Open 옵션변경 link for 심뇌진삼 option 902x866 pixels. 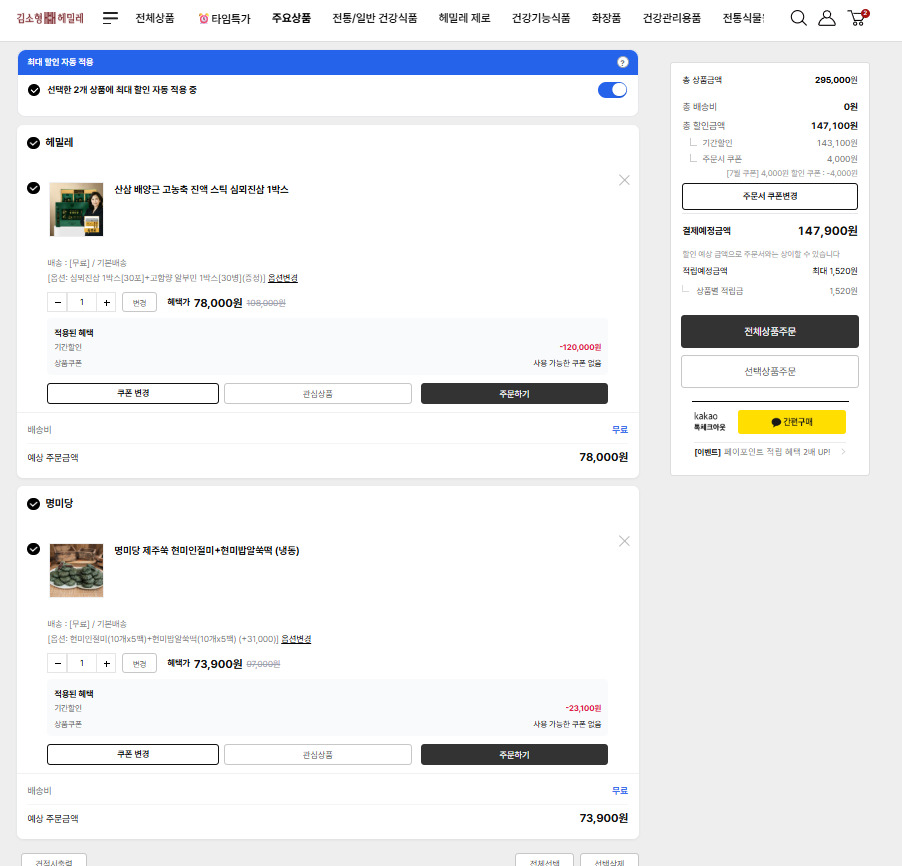[x=282, y=278]
